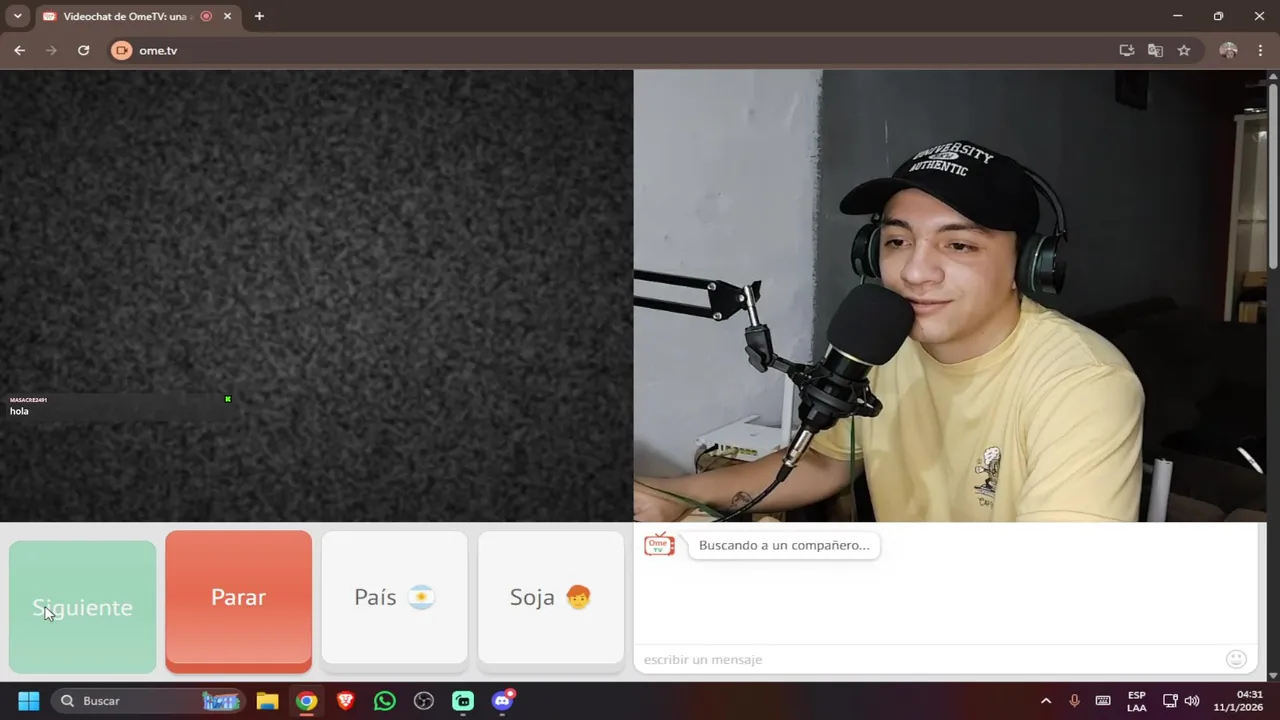Open the Chrome three-dot menu

tap(1260, 50)
